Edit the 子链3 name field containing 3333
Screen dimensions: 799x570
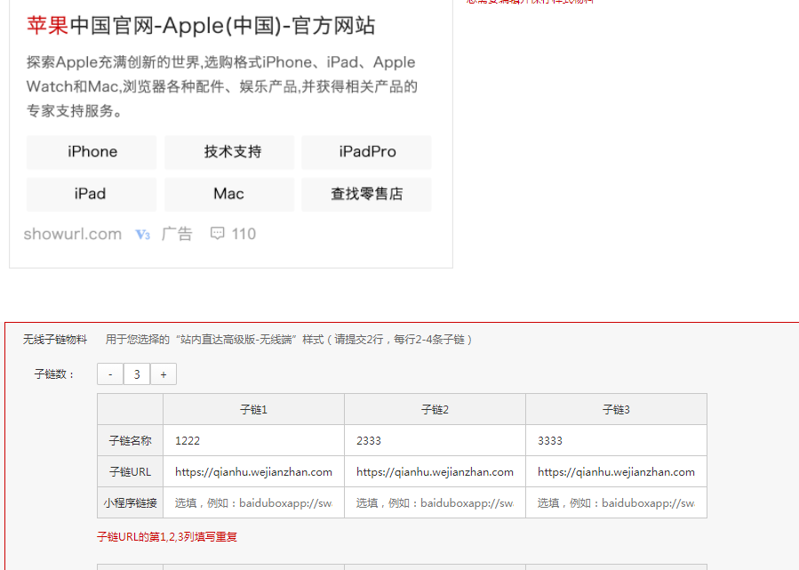(616, 441)
